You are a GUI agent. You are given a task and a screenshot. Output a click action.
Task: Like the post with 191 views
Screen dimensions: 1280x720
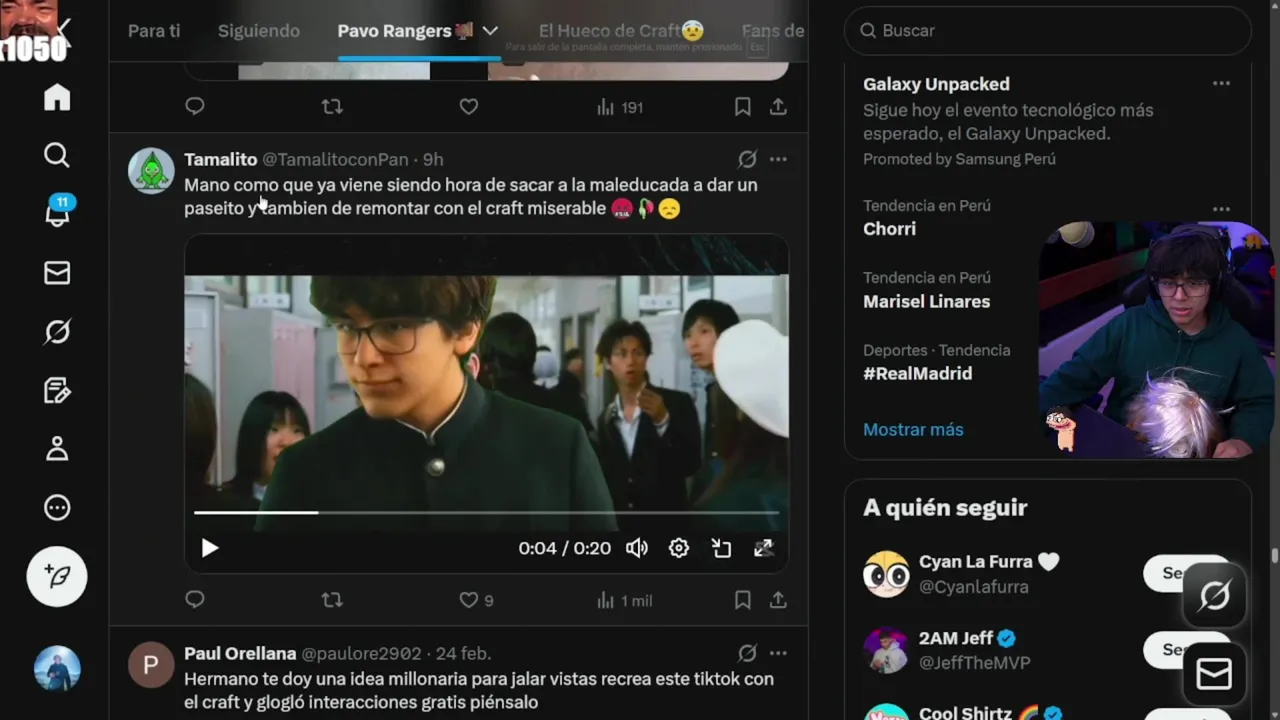tap(468, 106)
